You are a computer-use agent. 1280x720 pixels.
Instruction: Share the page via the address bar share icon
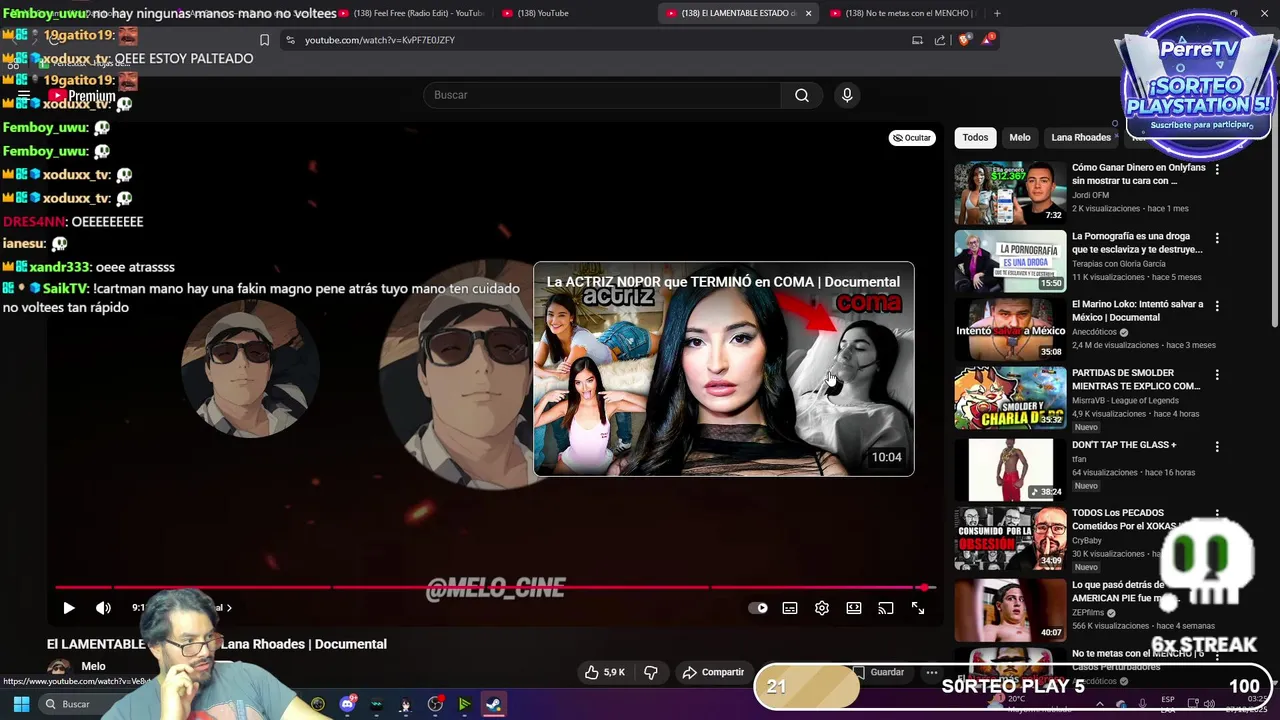(940, 40)
